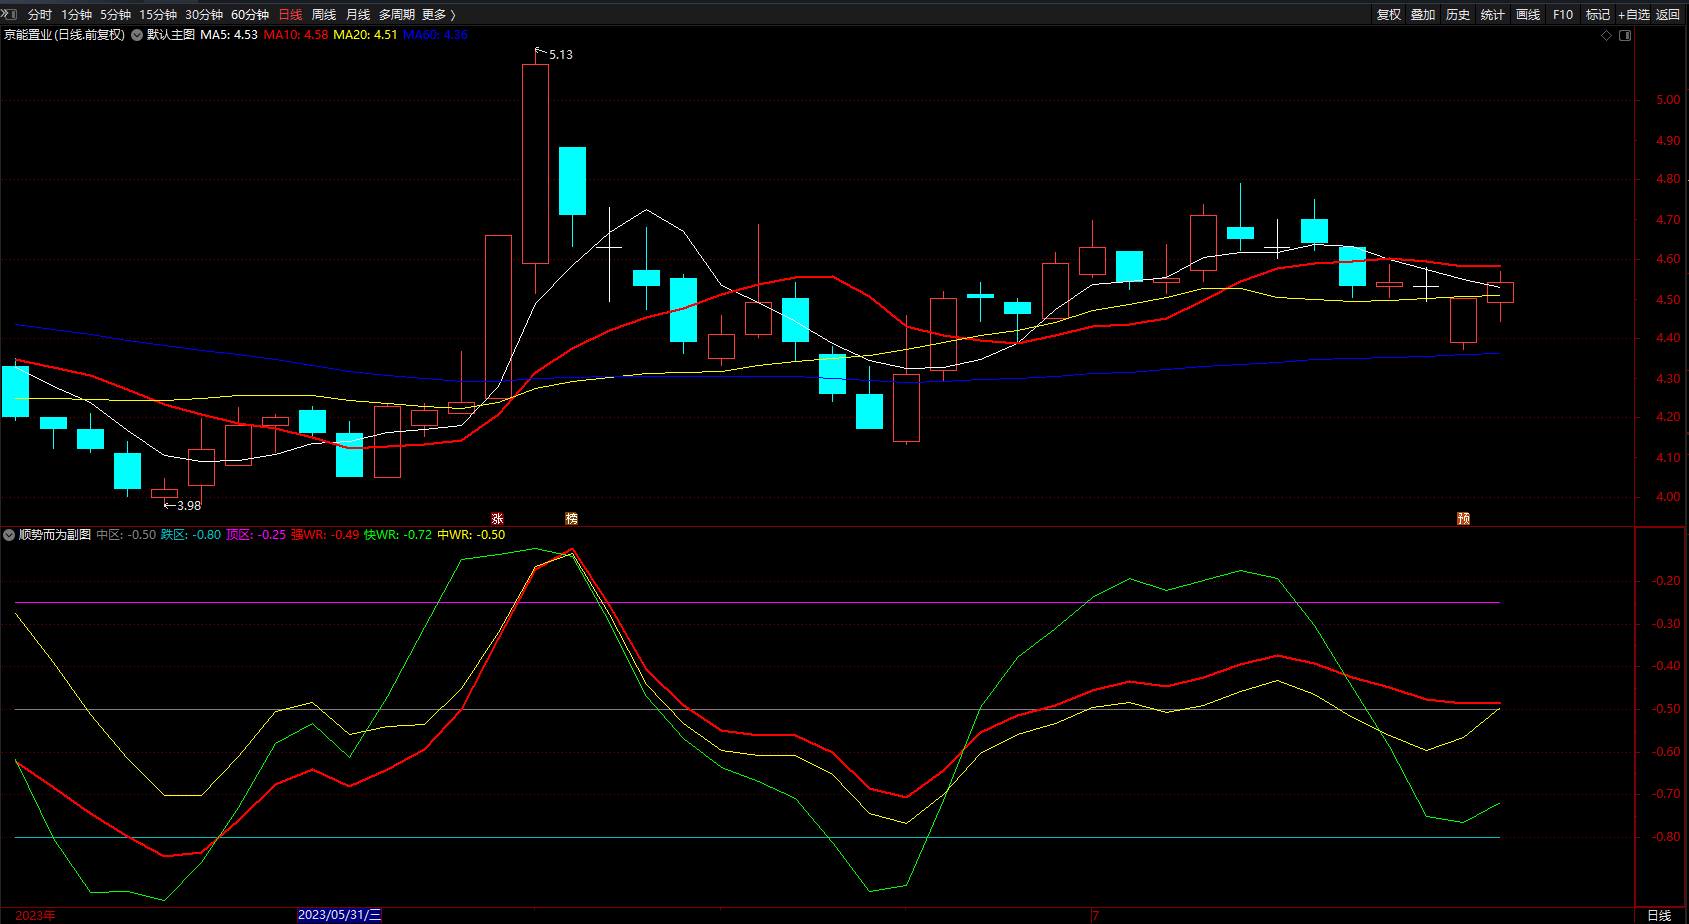Add stock with +自选 button
The width and height of the screenshot is (1689, 924).
coord(1633,14)
